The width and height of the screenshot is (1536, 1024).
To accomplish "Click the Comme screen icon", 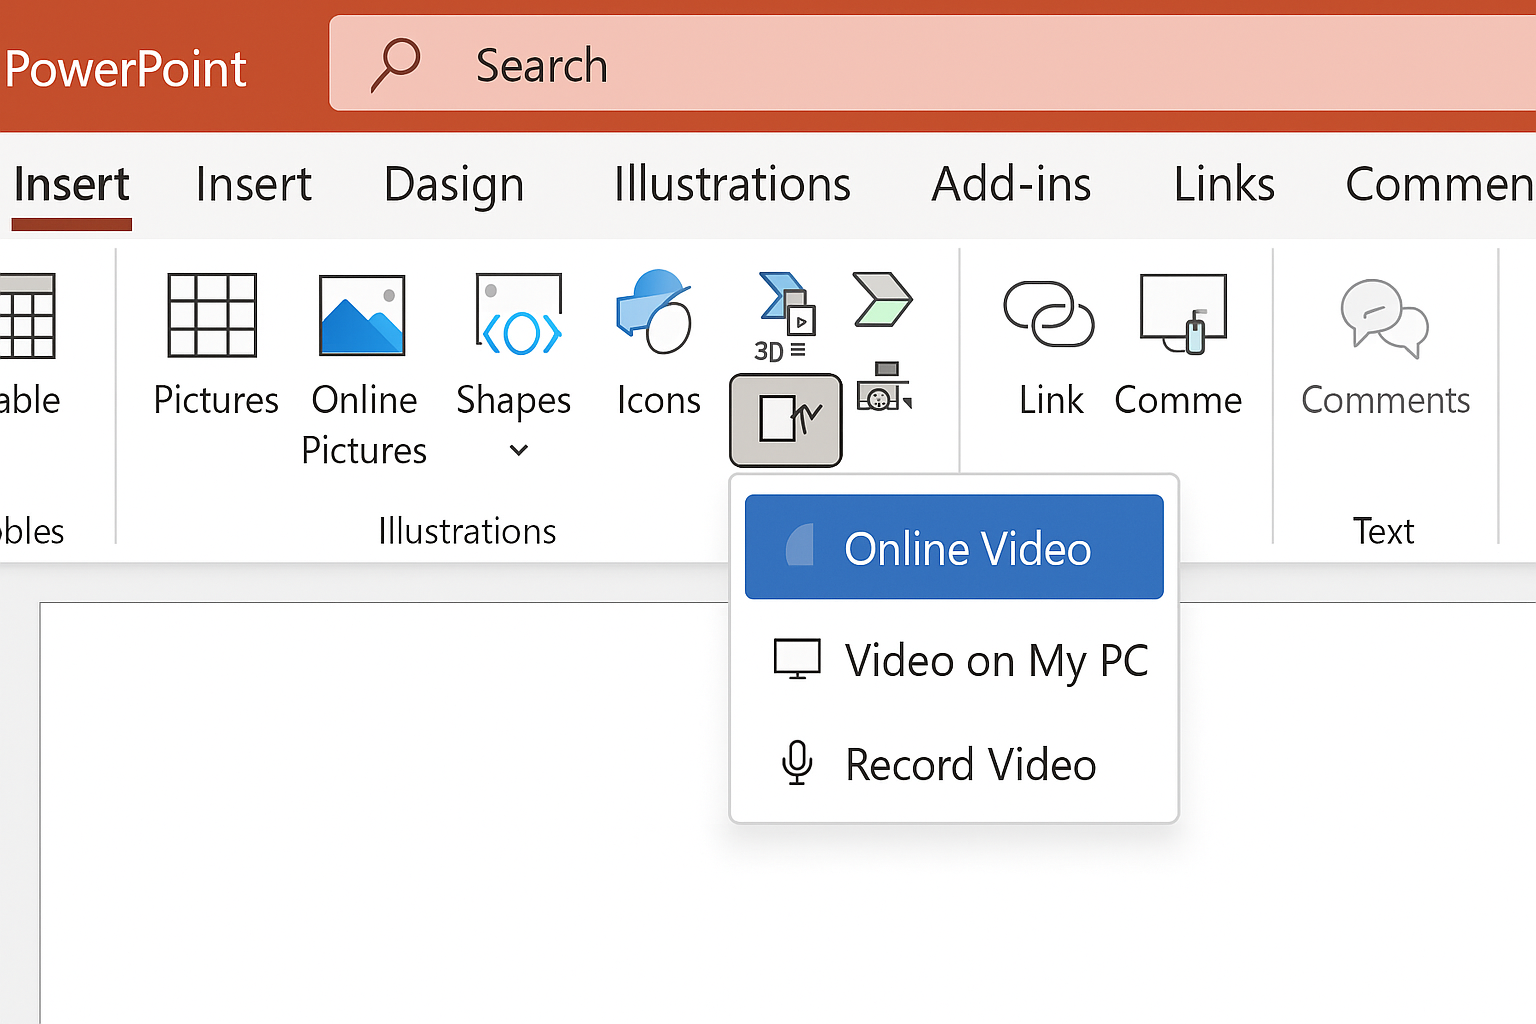I will (x=1184, y=314).
